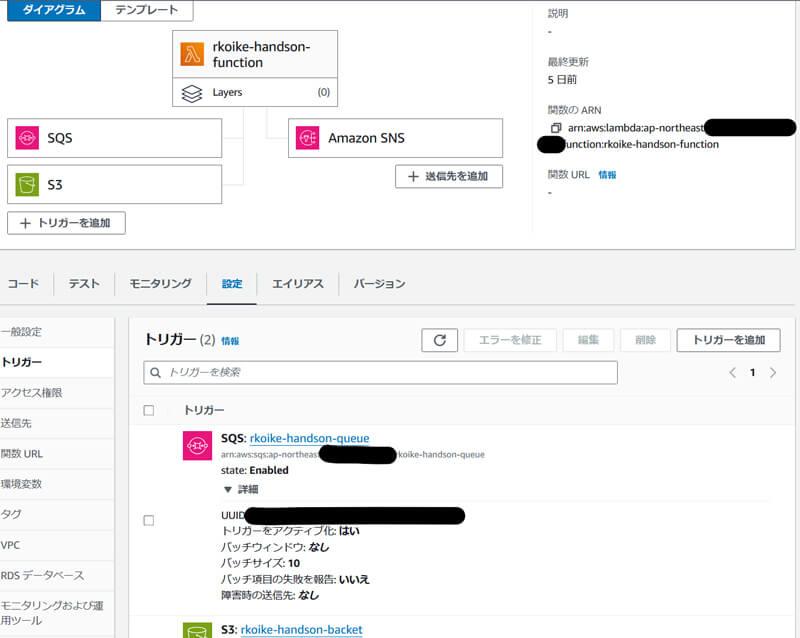Go to next page of triggers
Image resolution: width=800 pixels, height=638 pixels.
point(773,373)
